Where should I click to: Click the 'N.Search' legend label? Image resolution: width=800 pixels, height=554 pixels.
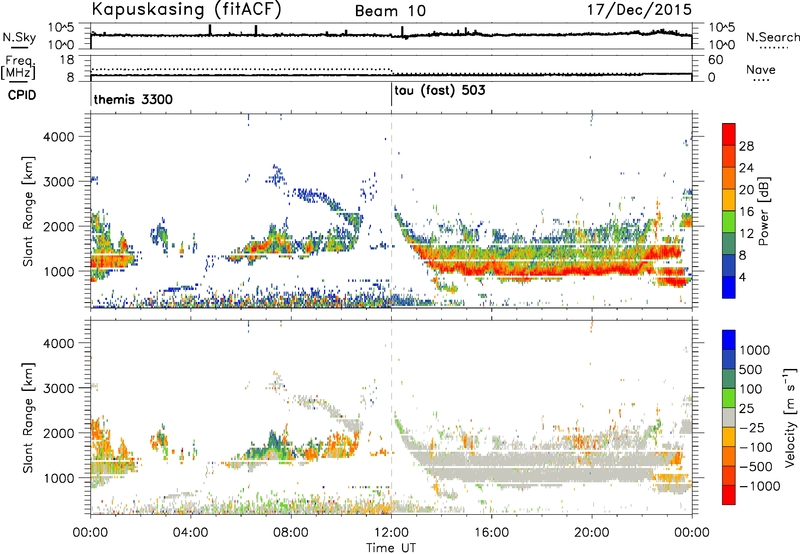[772, 37]
